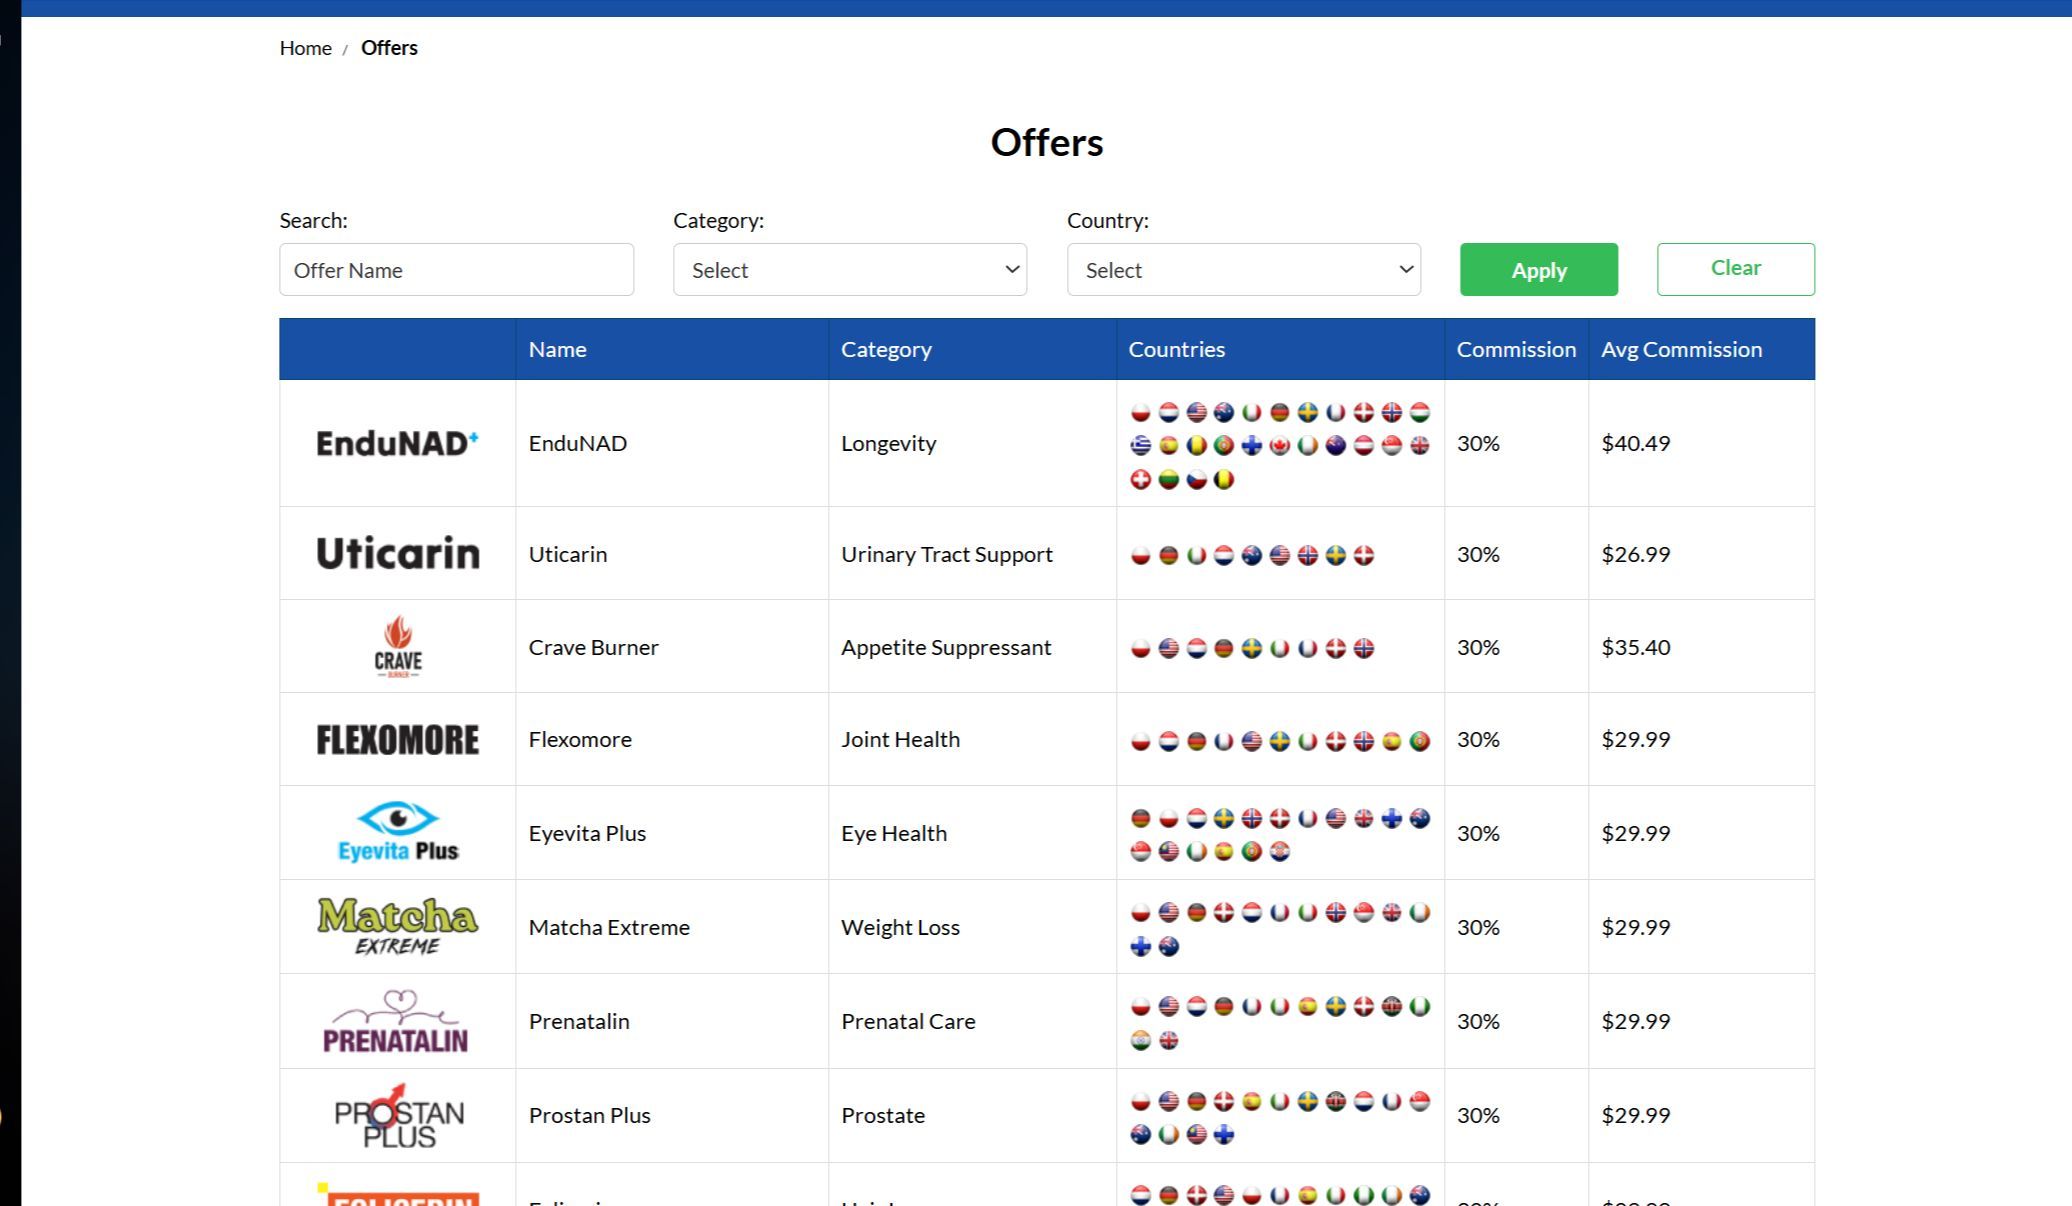Open the Category select dropdown
Screen dimensions: 2072x1206
click(849, 270)
